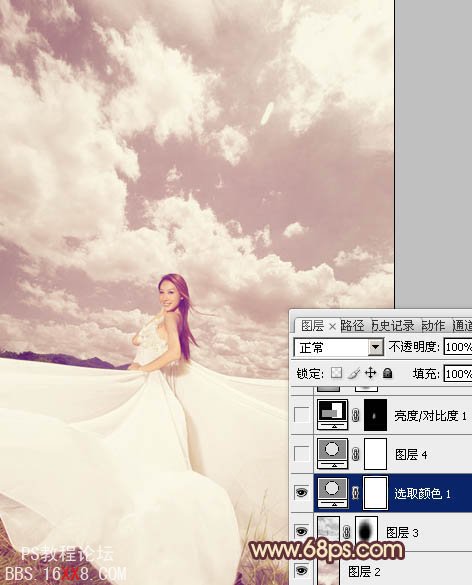Click the mask link icon on 选取颜色 1
The image size is (472, 585).
click(x=356, y=493)
